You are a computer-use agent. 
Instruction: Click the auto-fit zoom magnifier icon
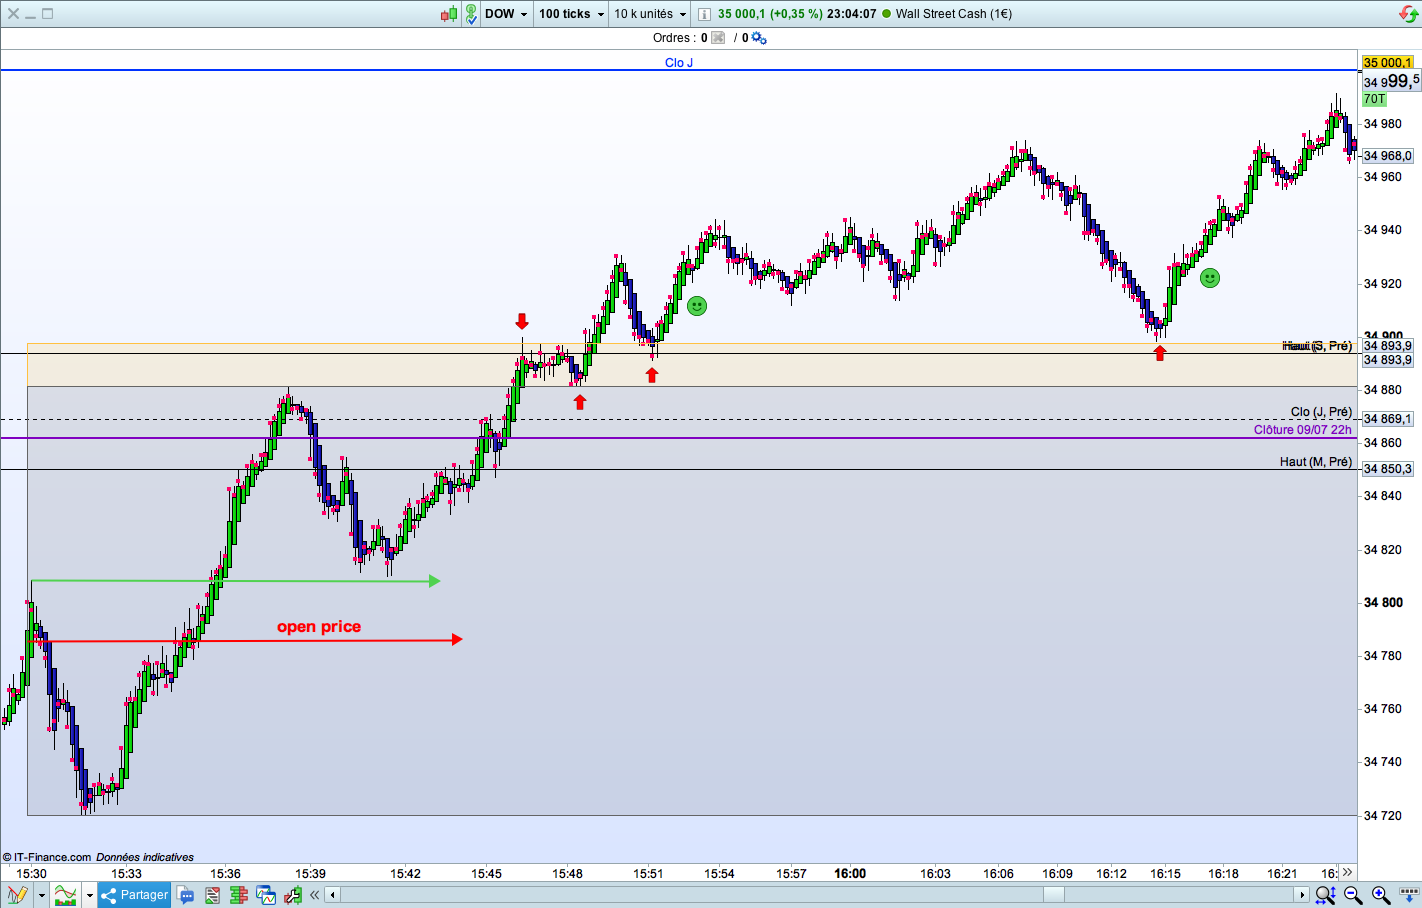tap(1325, 895)
